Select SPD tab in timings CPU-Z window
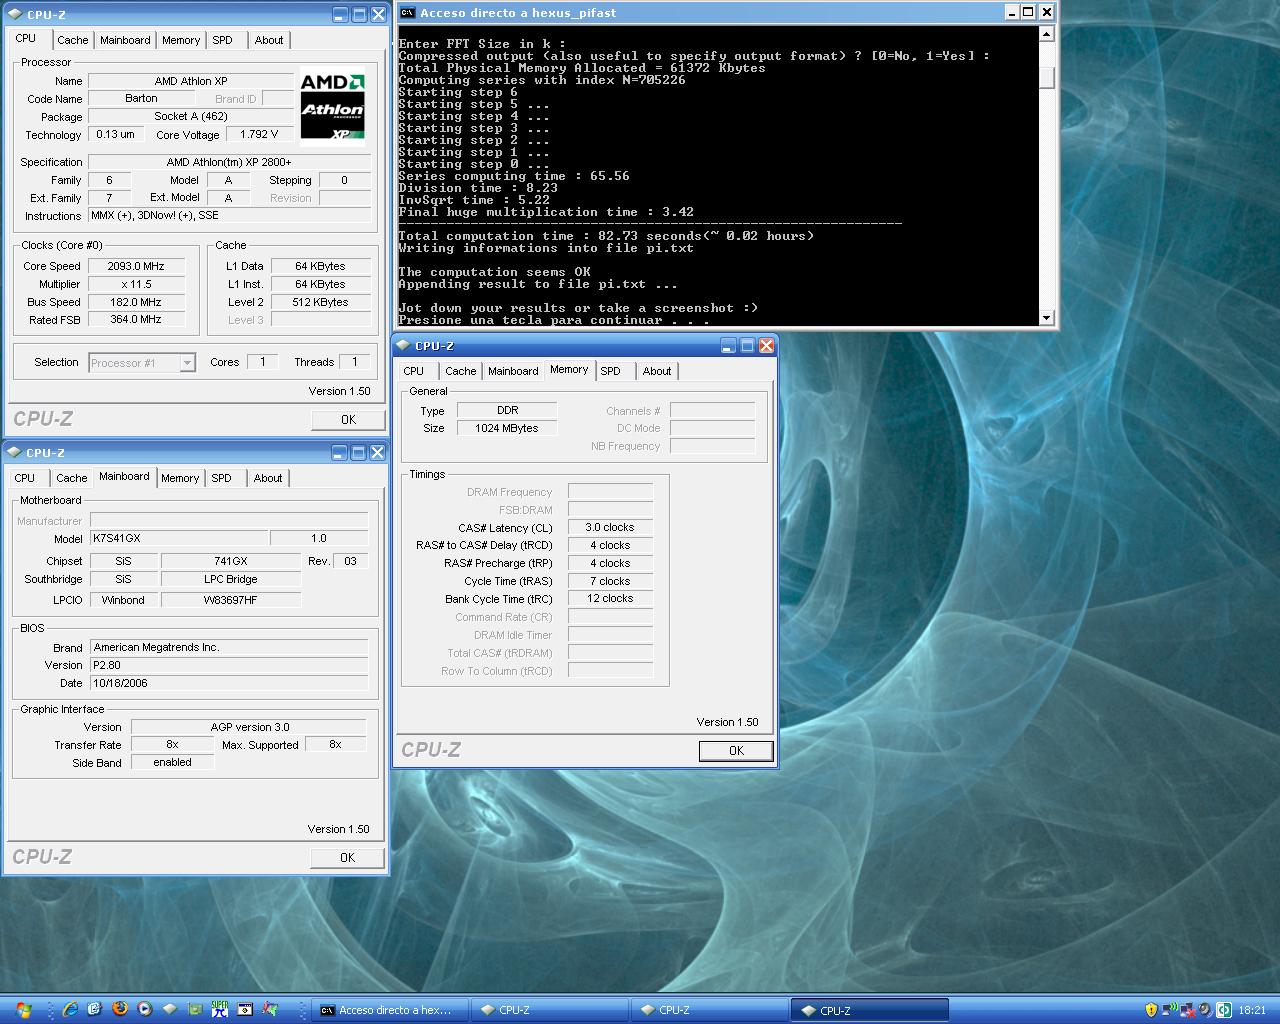This screenshot has height=1024, width=1280. [x=610, y=372]
